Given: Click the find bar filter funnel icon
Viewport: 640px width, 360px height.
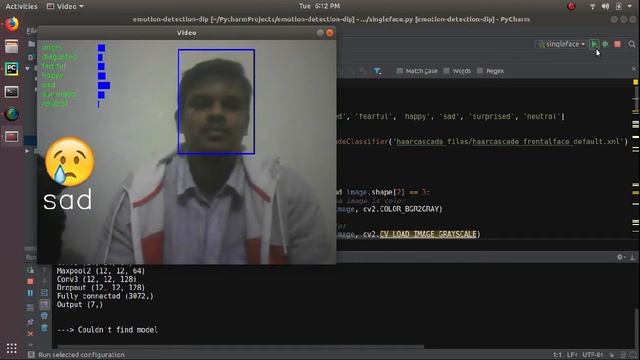Looking at the screenshot, I should (377, 71).
